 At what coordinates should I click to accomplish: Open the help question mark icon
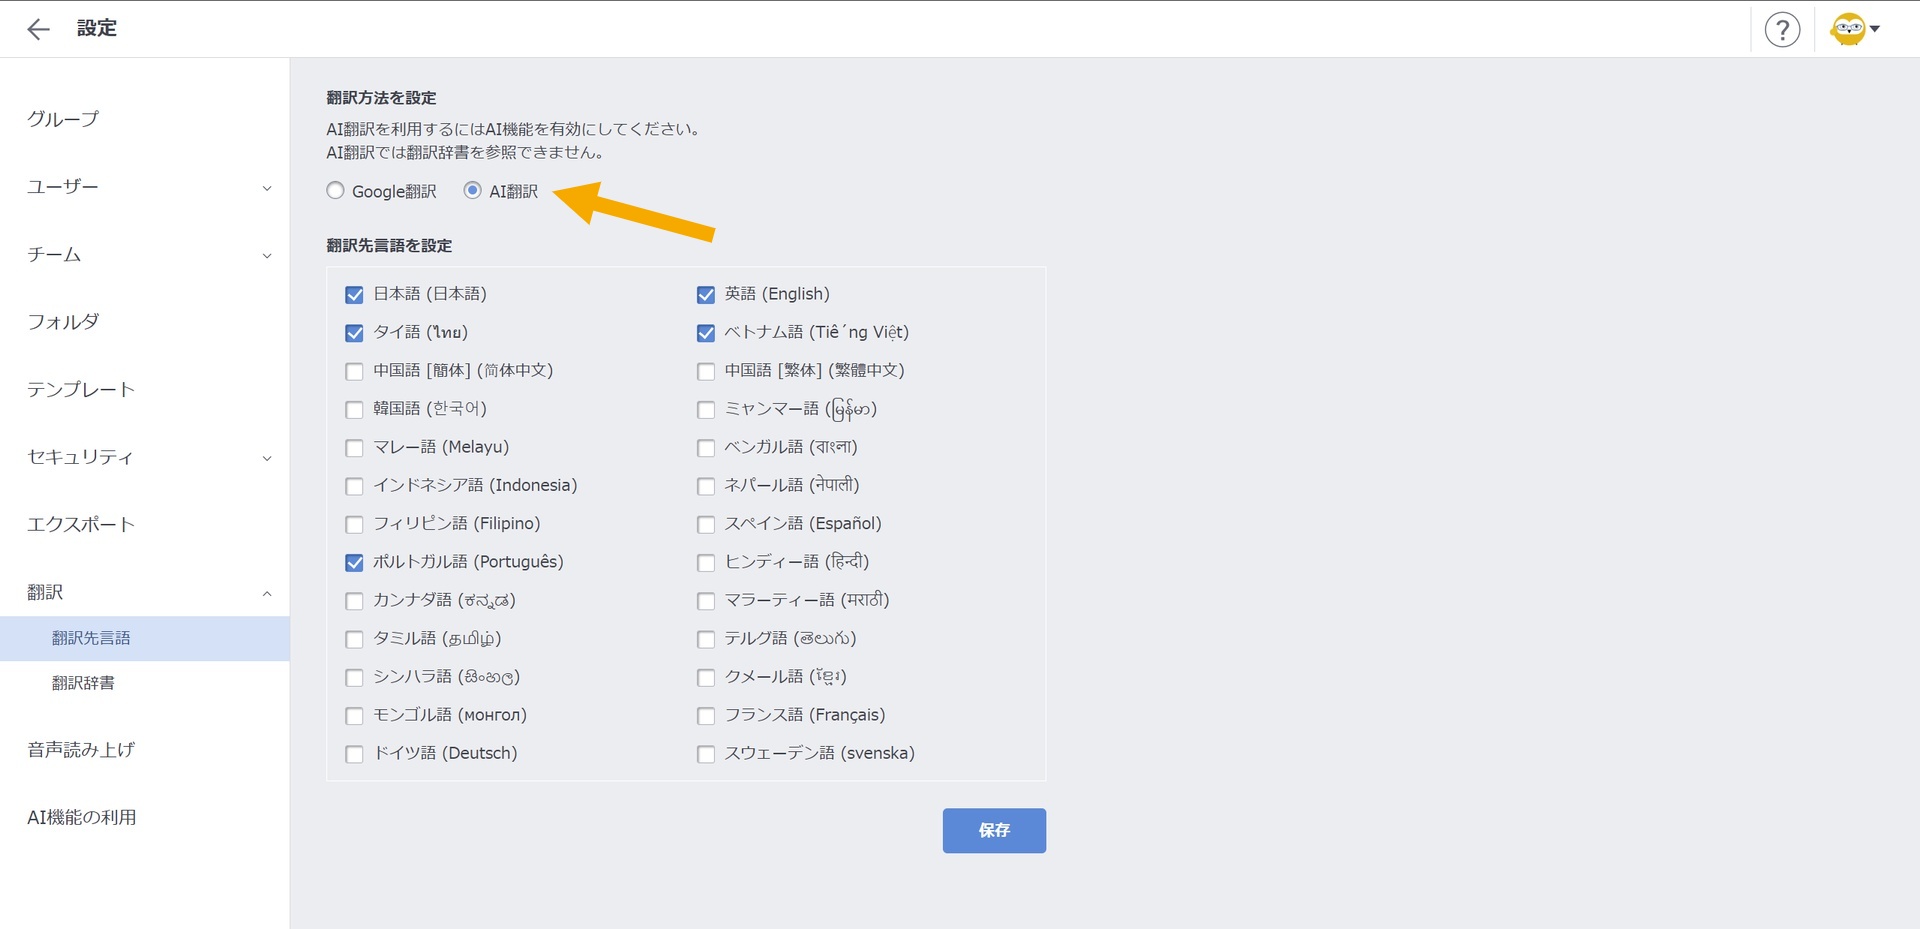(x=1781, y=29)
